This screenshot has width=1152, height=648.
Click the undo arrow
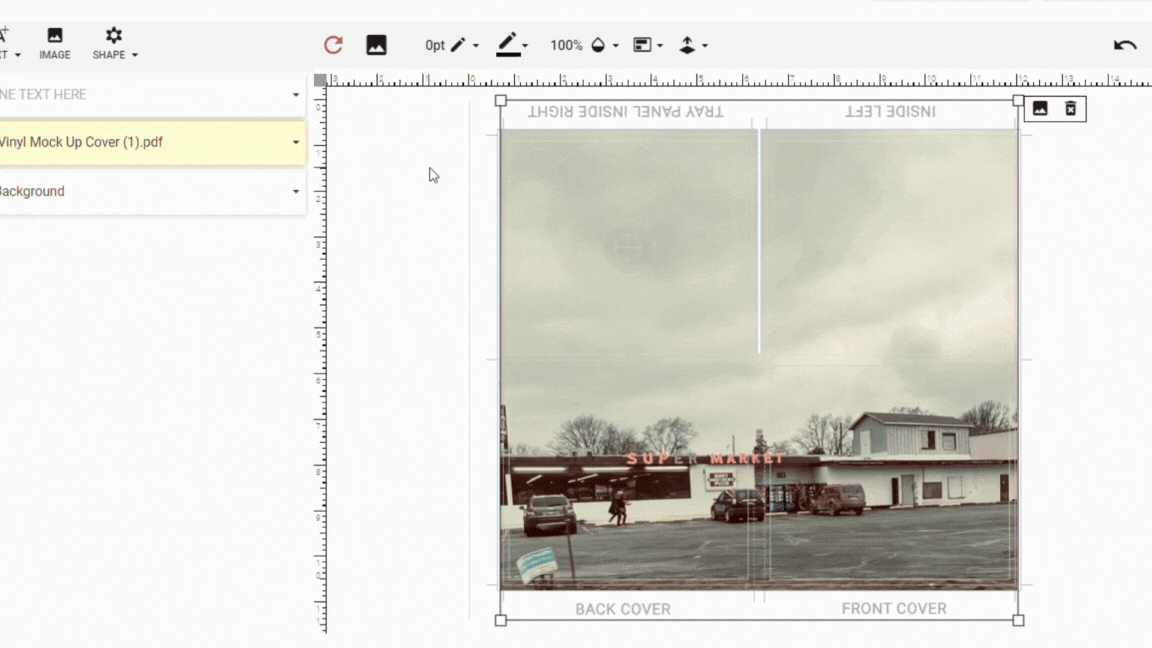1125,46
